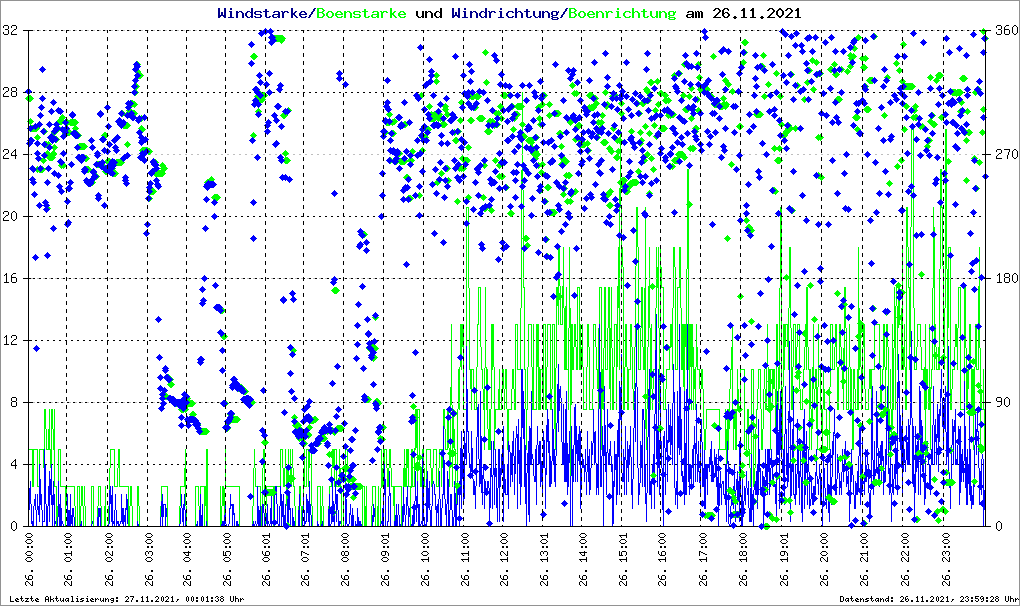Click the '26. 14:00' time axis label

coord(585,560)
